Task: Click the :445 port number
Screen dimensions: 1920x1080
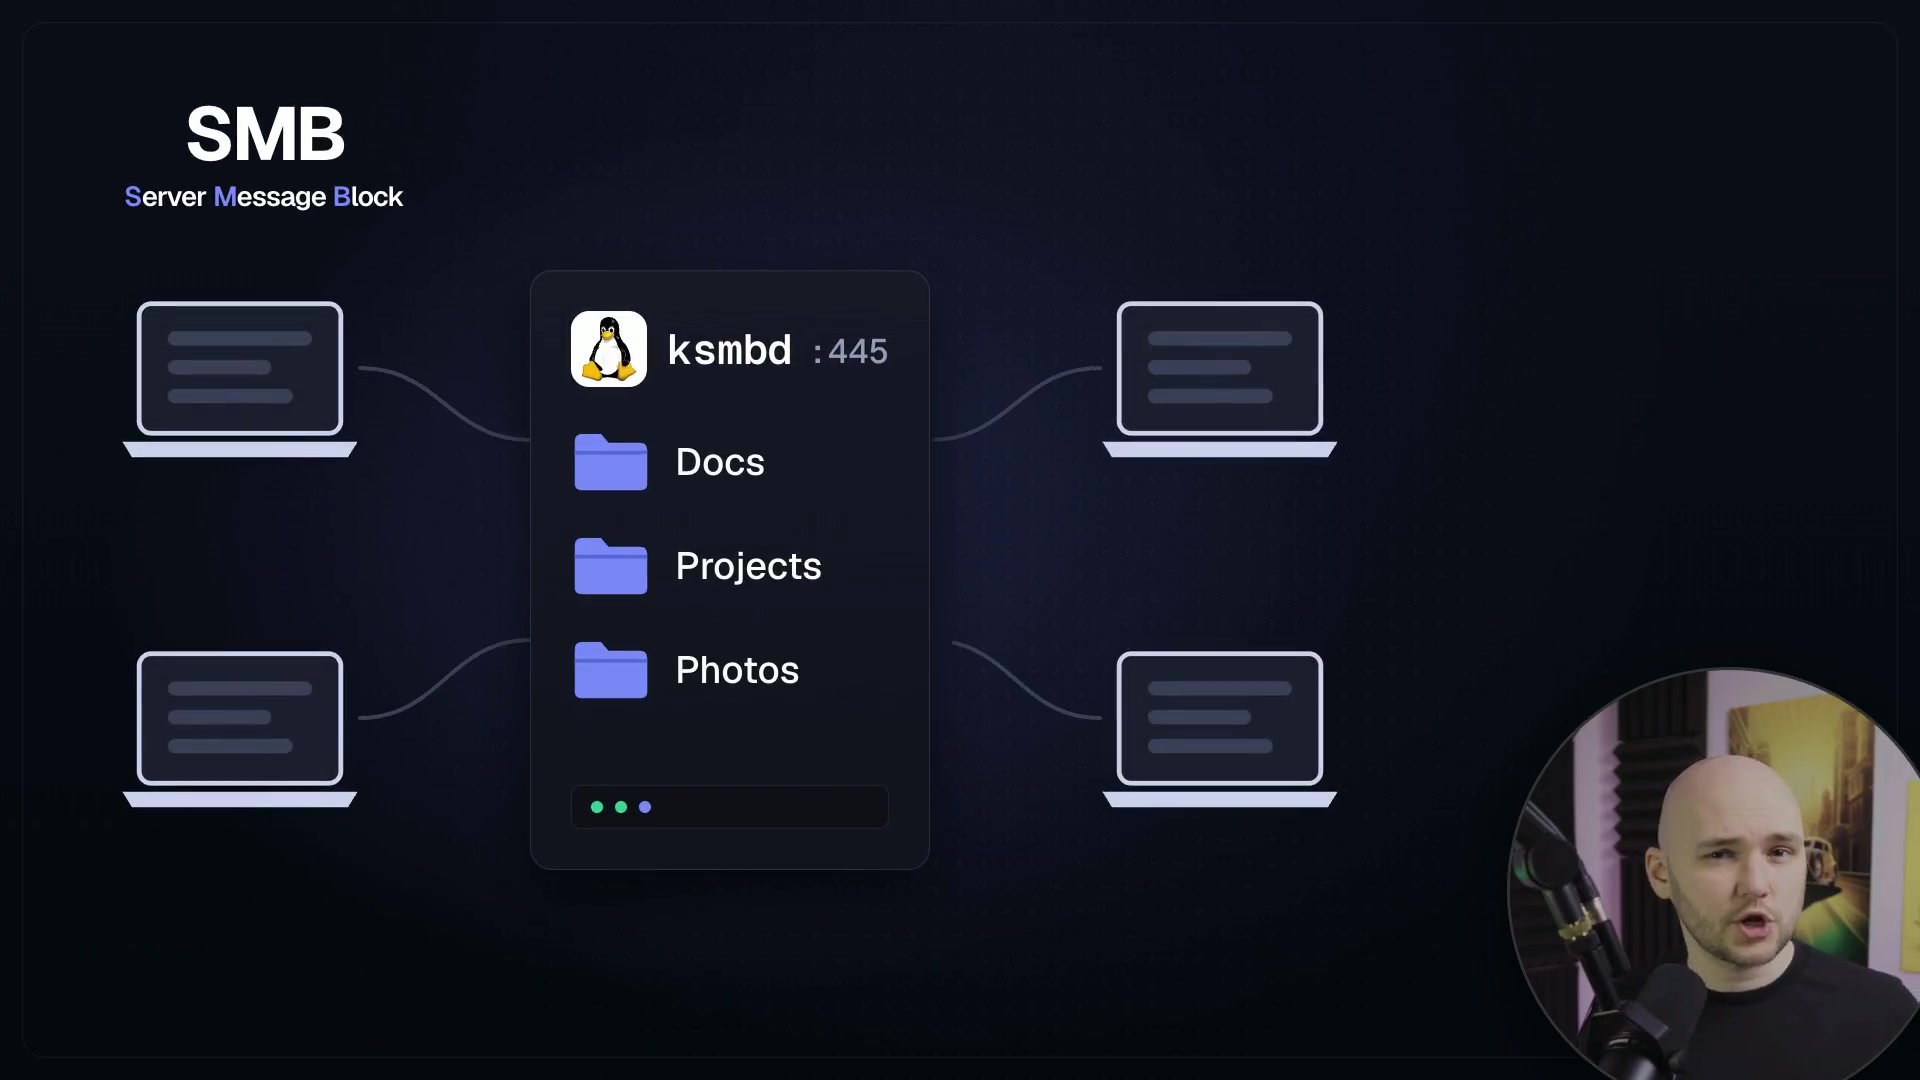Action: pos(850,352)
